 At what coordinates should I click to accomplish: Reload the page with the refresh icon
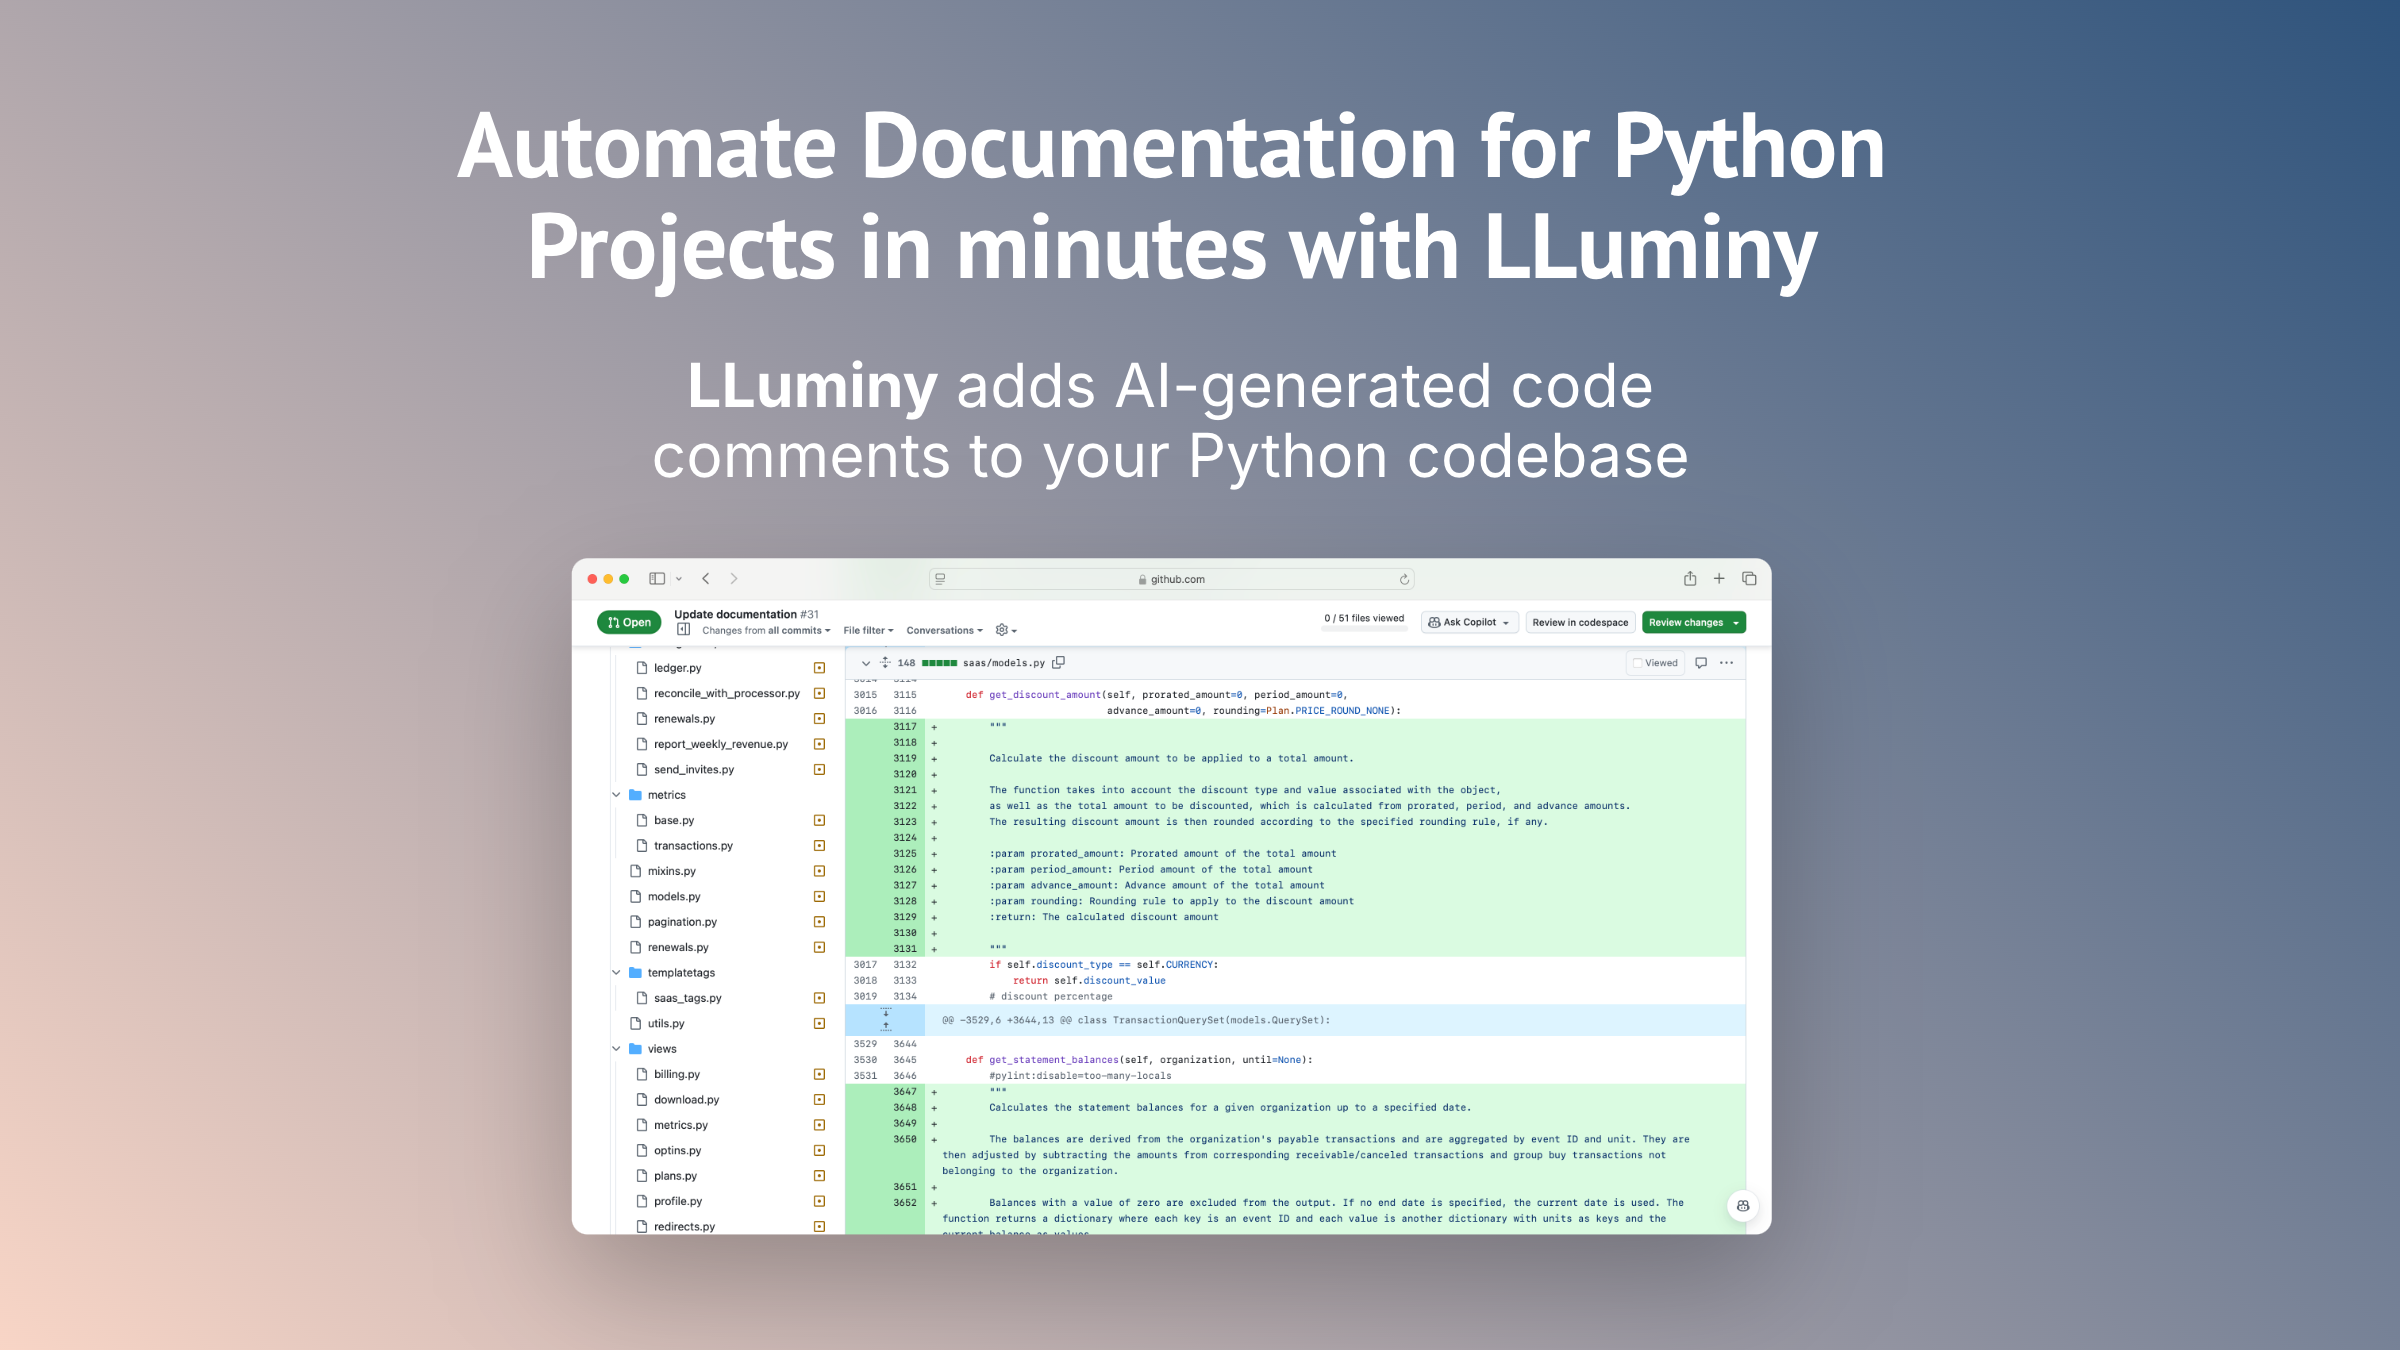[1404, 579]
